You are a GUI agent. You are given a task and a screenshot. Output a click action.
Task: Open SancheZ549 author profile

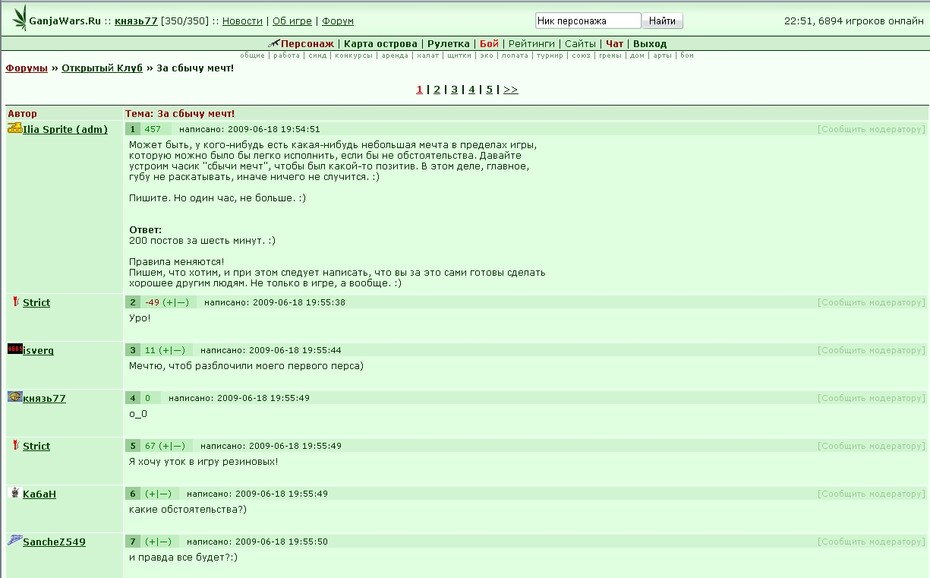click(54, 542)
